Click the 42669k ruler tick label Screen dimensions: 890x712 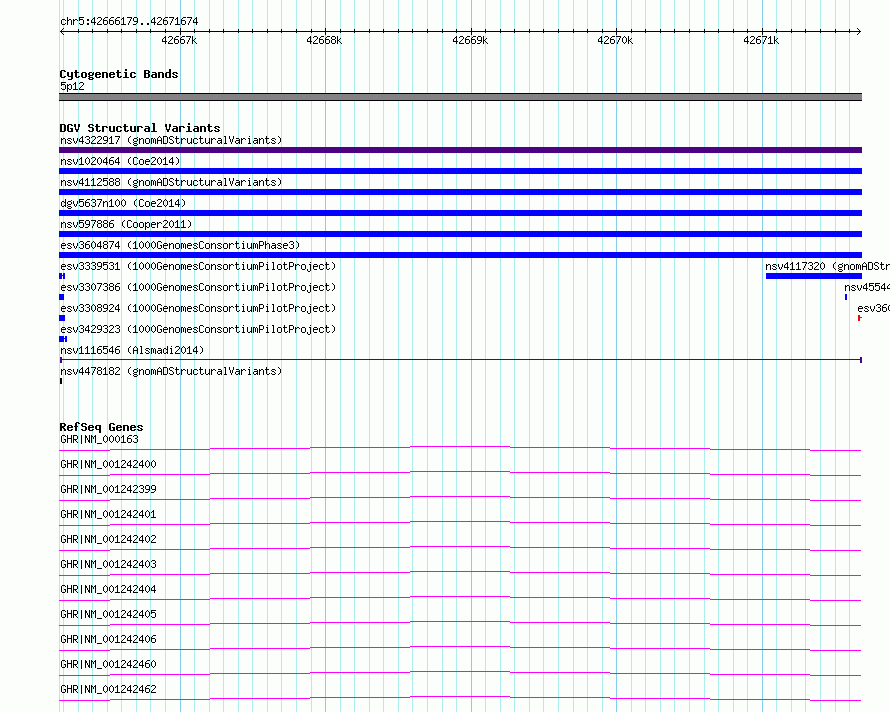(470, 40)
